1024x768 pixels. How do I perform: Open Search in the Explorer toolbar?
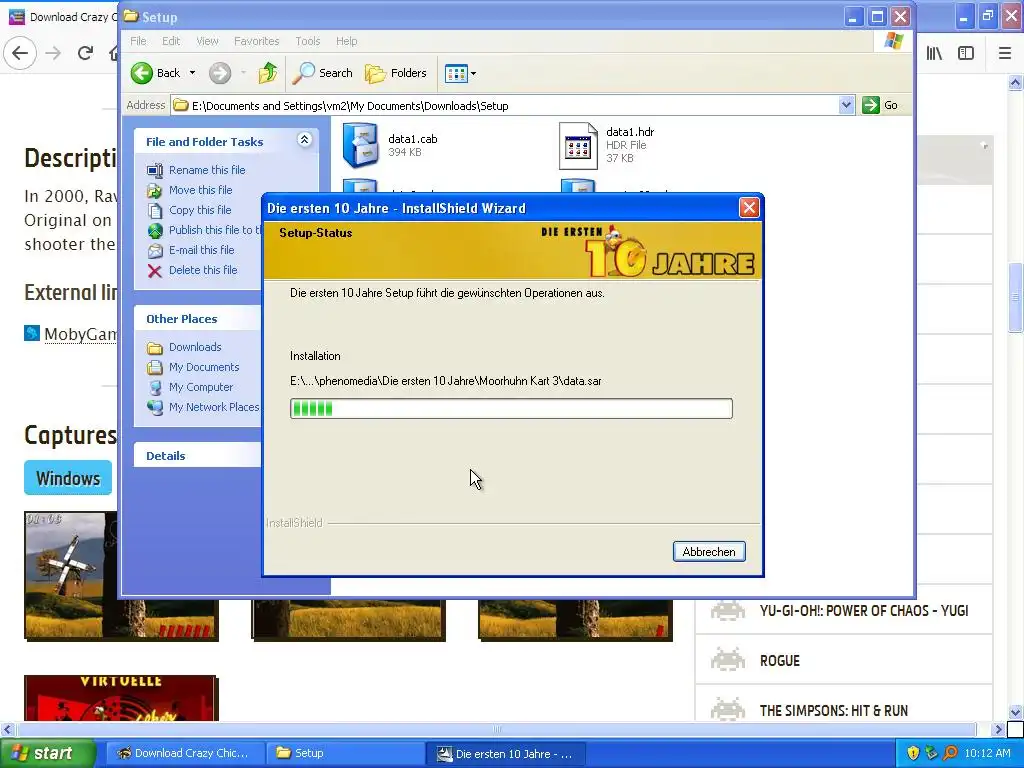pyautogui.click(x=322, y=73)
